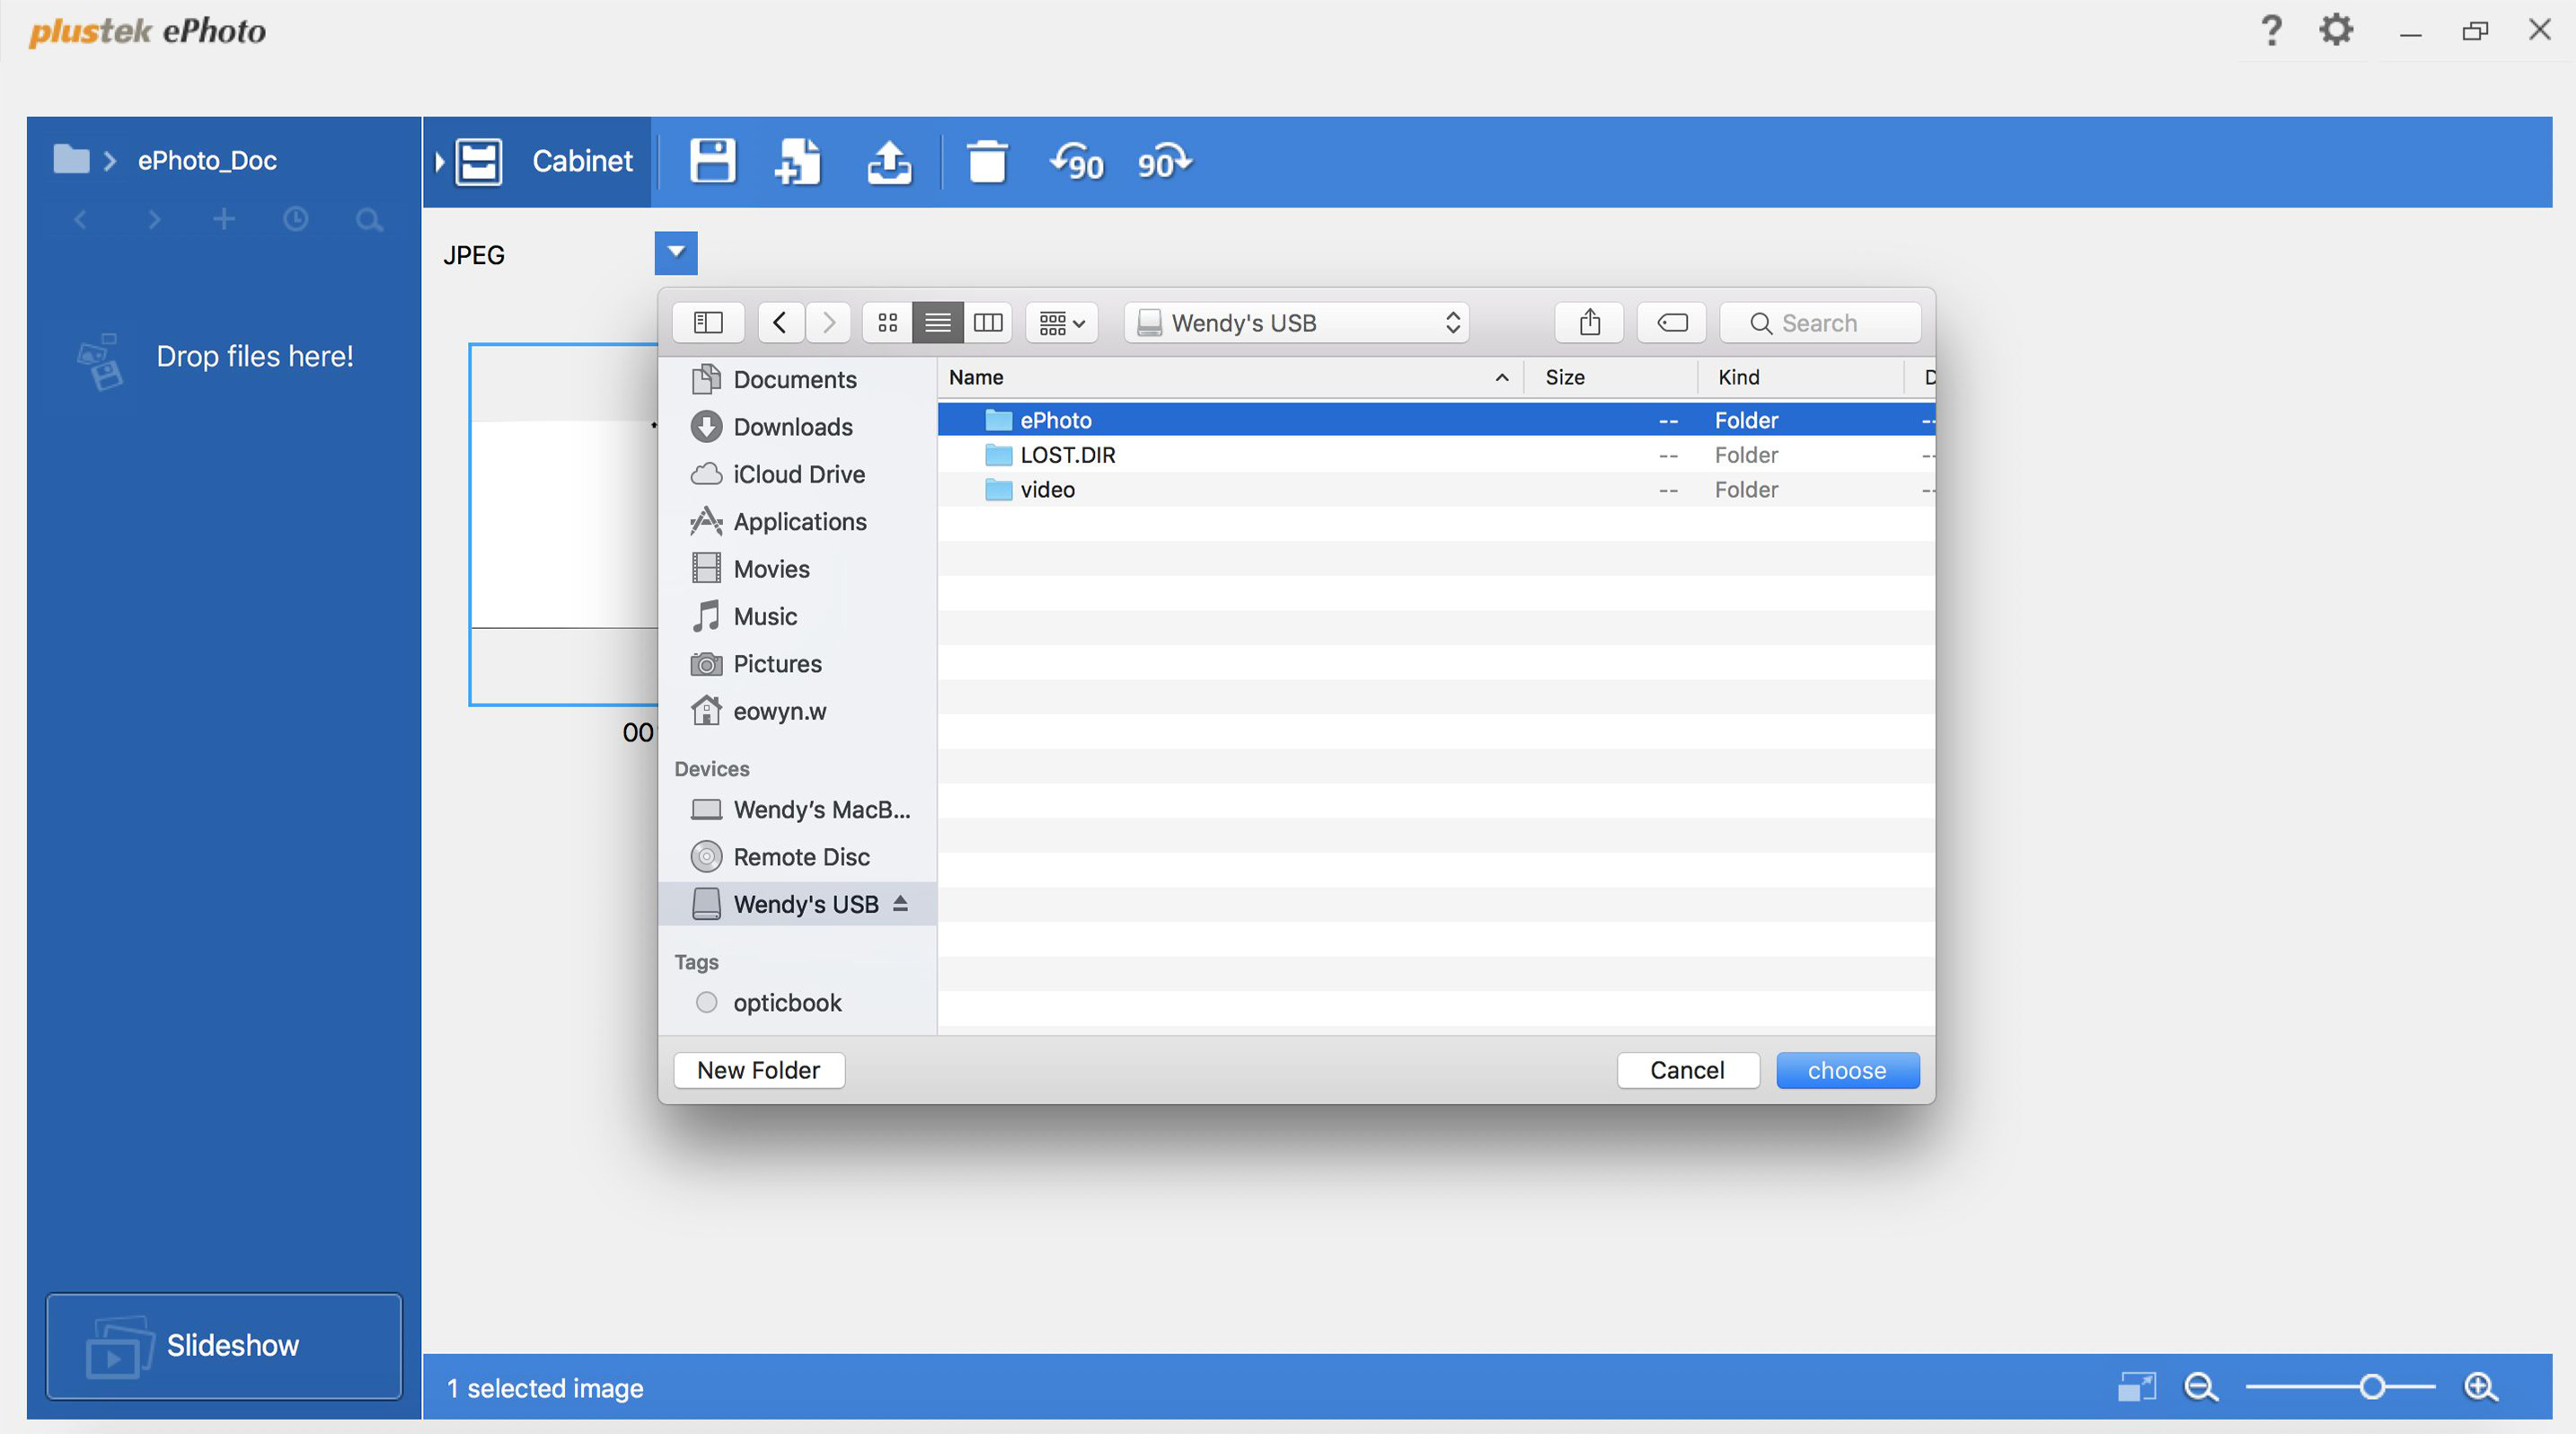Click the Save floppy disk icon
Image resolution: width=2576 pixels, height=1434 pixels.
pos(712,162)
